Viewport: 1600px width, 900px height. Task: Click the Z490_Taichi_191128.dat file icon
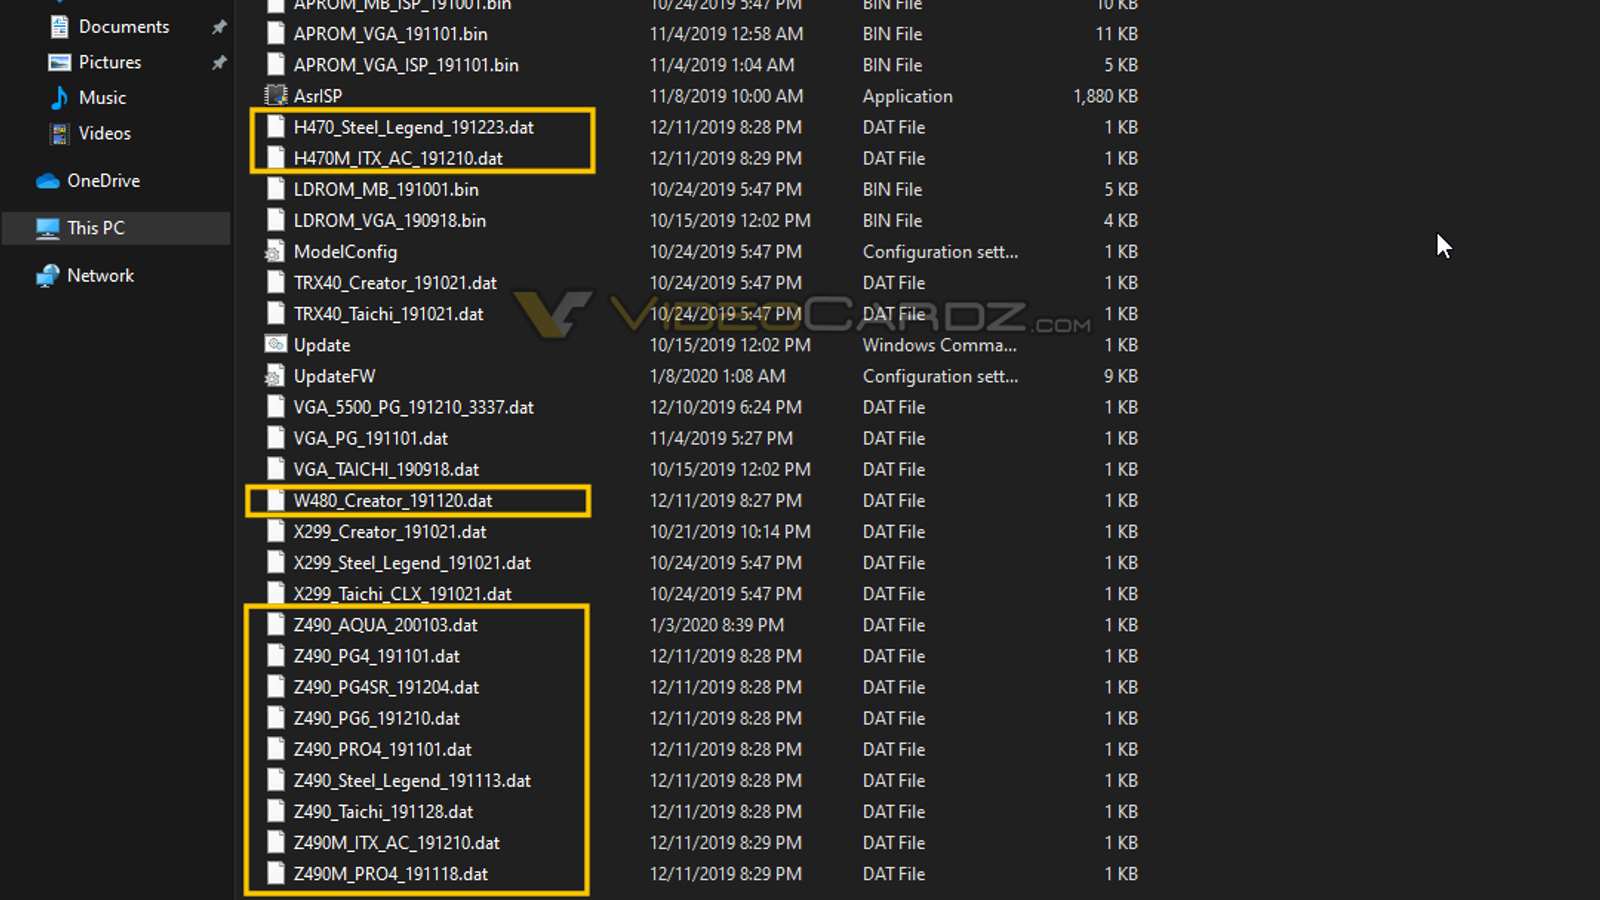tap(276, 811)
